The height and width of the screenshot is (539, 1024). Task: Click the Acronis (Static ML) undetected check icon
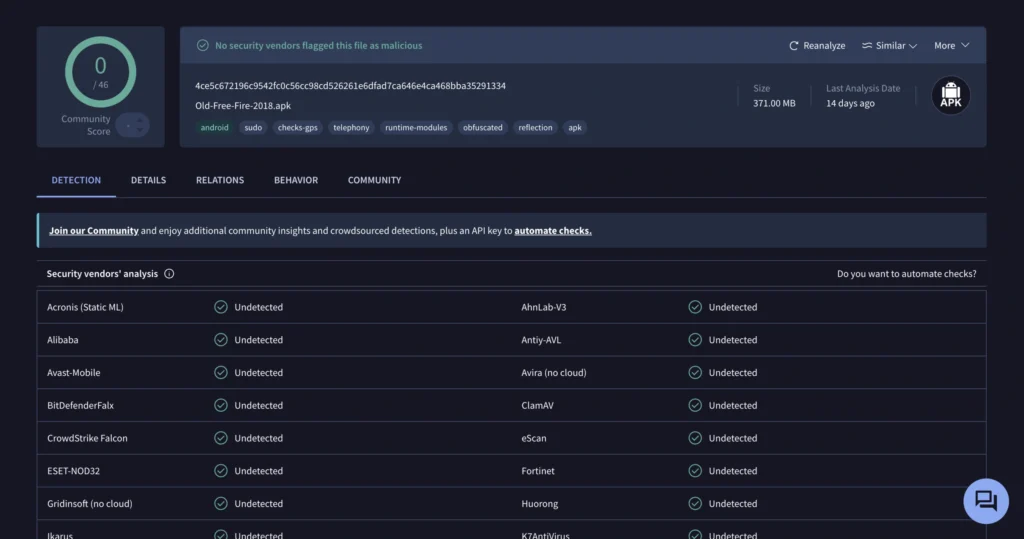click(x=221, y=307)
